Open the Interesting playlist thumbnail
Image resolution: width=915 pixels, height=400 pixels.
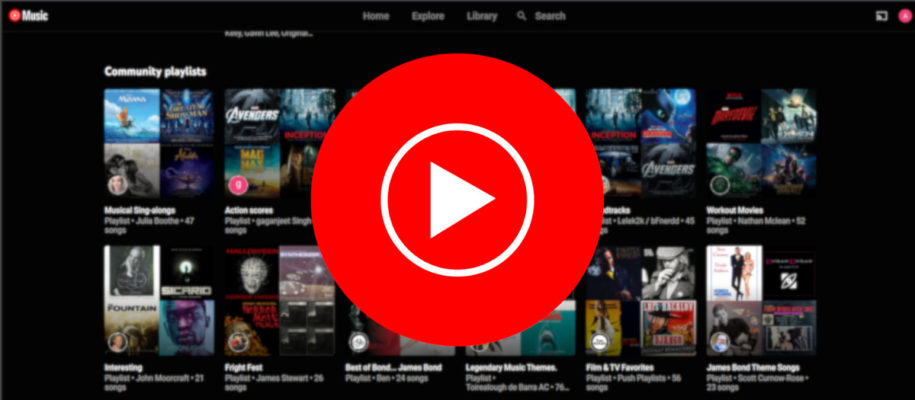coord(145,300)
